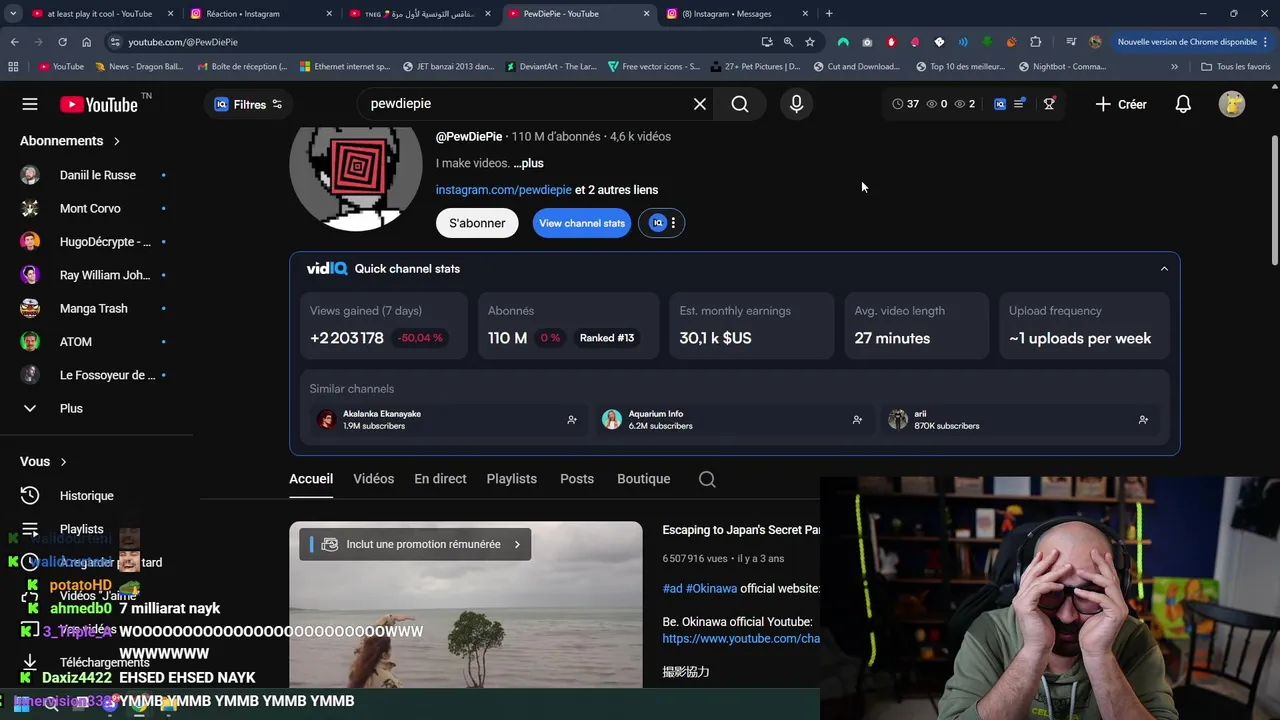Viewport: 1280px width, 720px height.
Task: Expand channel description with ...plus
Action: click(528, 163)
